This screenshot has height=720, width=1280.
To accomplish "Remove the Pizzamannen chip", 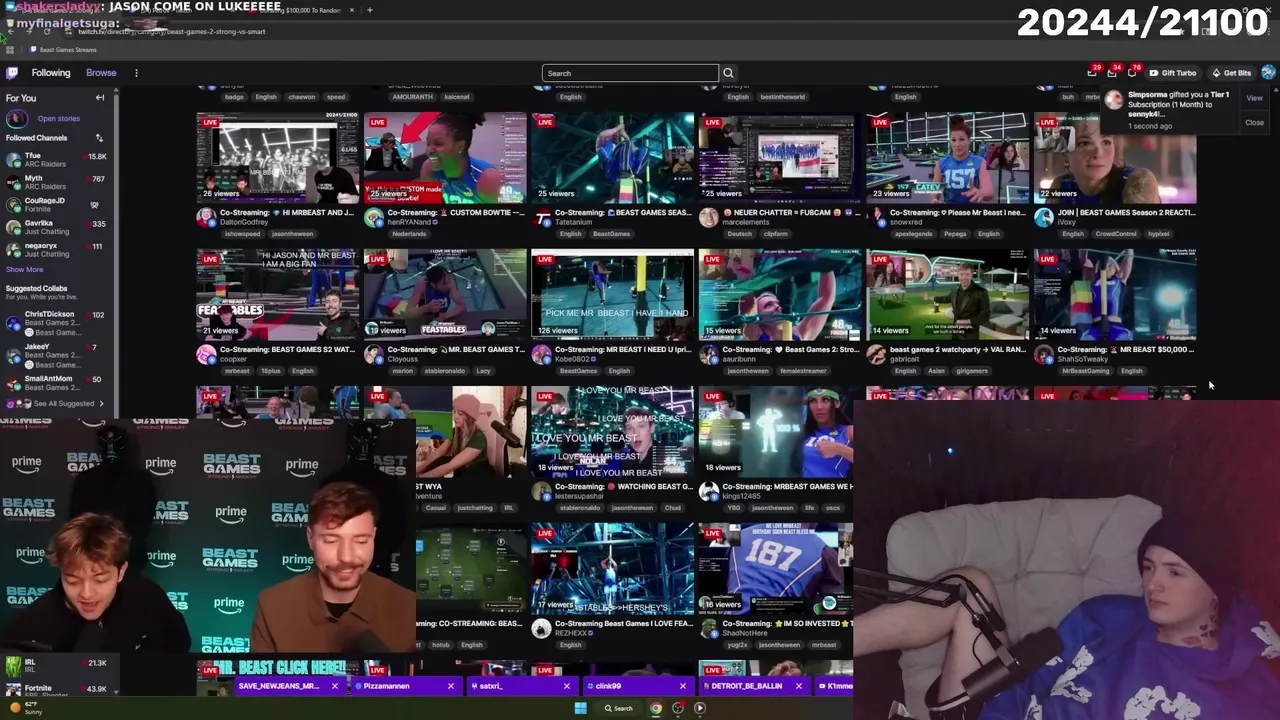I will [451, 686].
